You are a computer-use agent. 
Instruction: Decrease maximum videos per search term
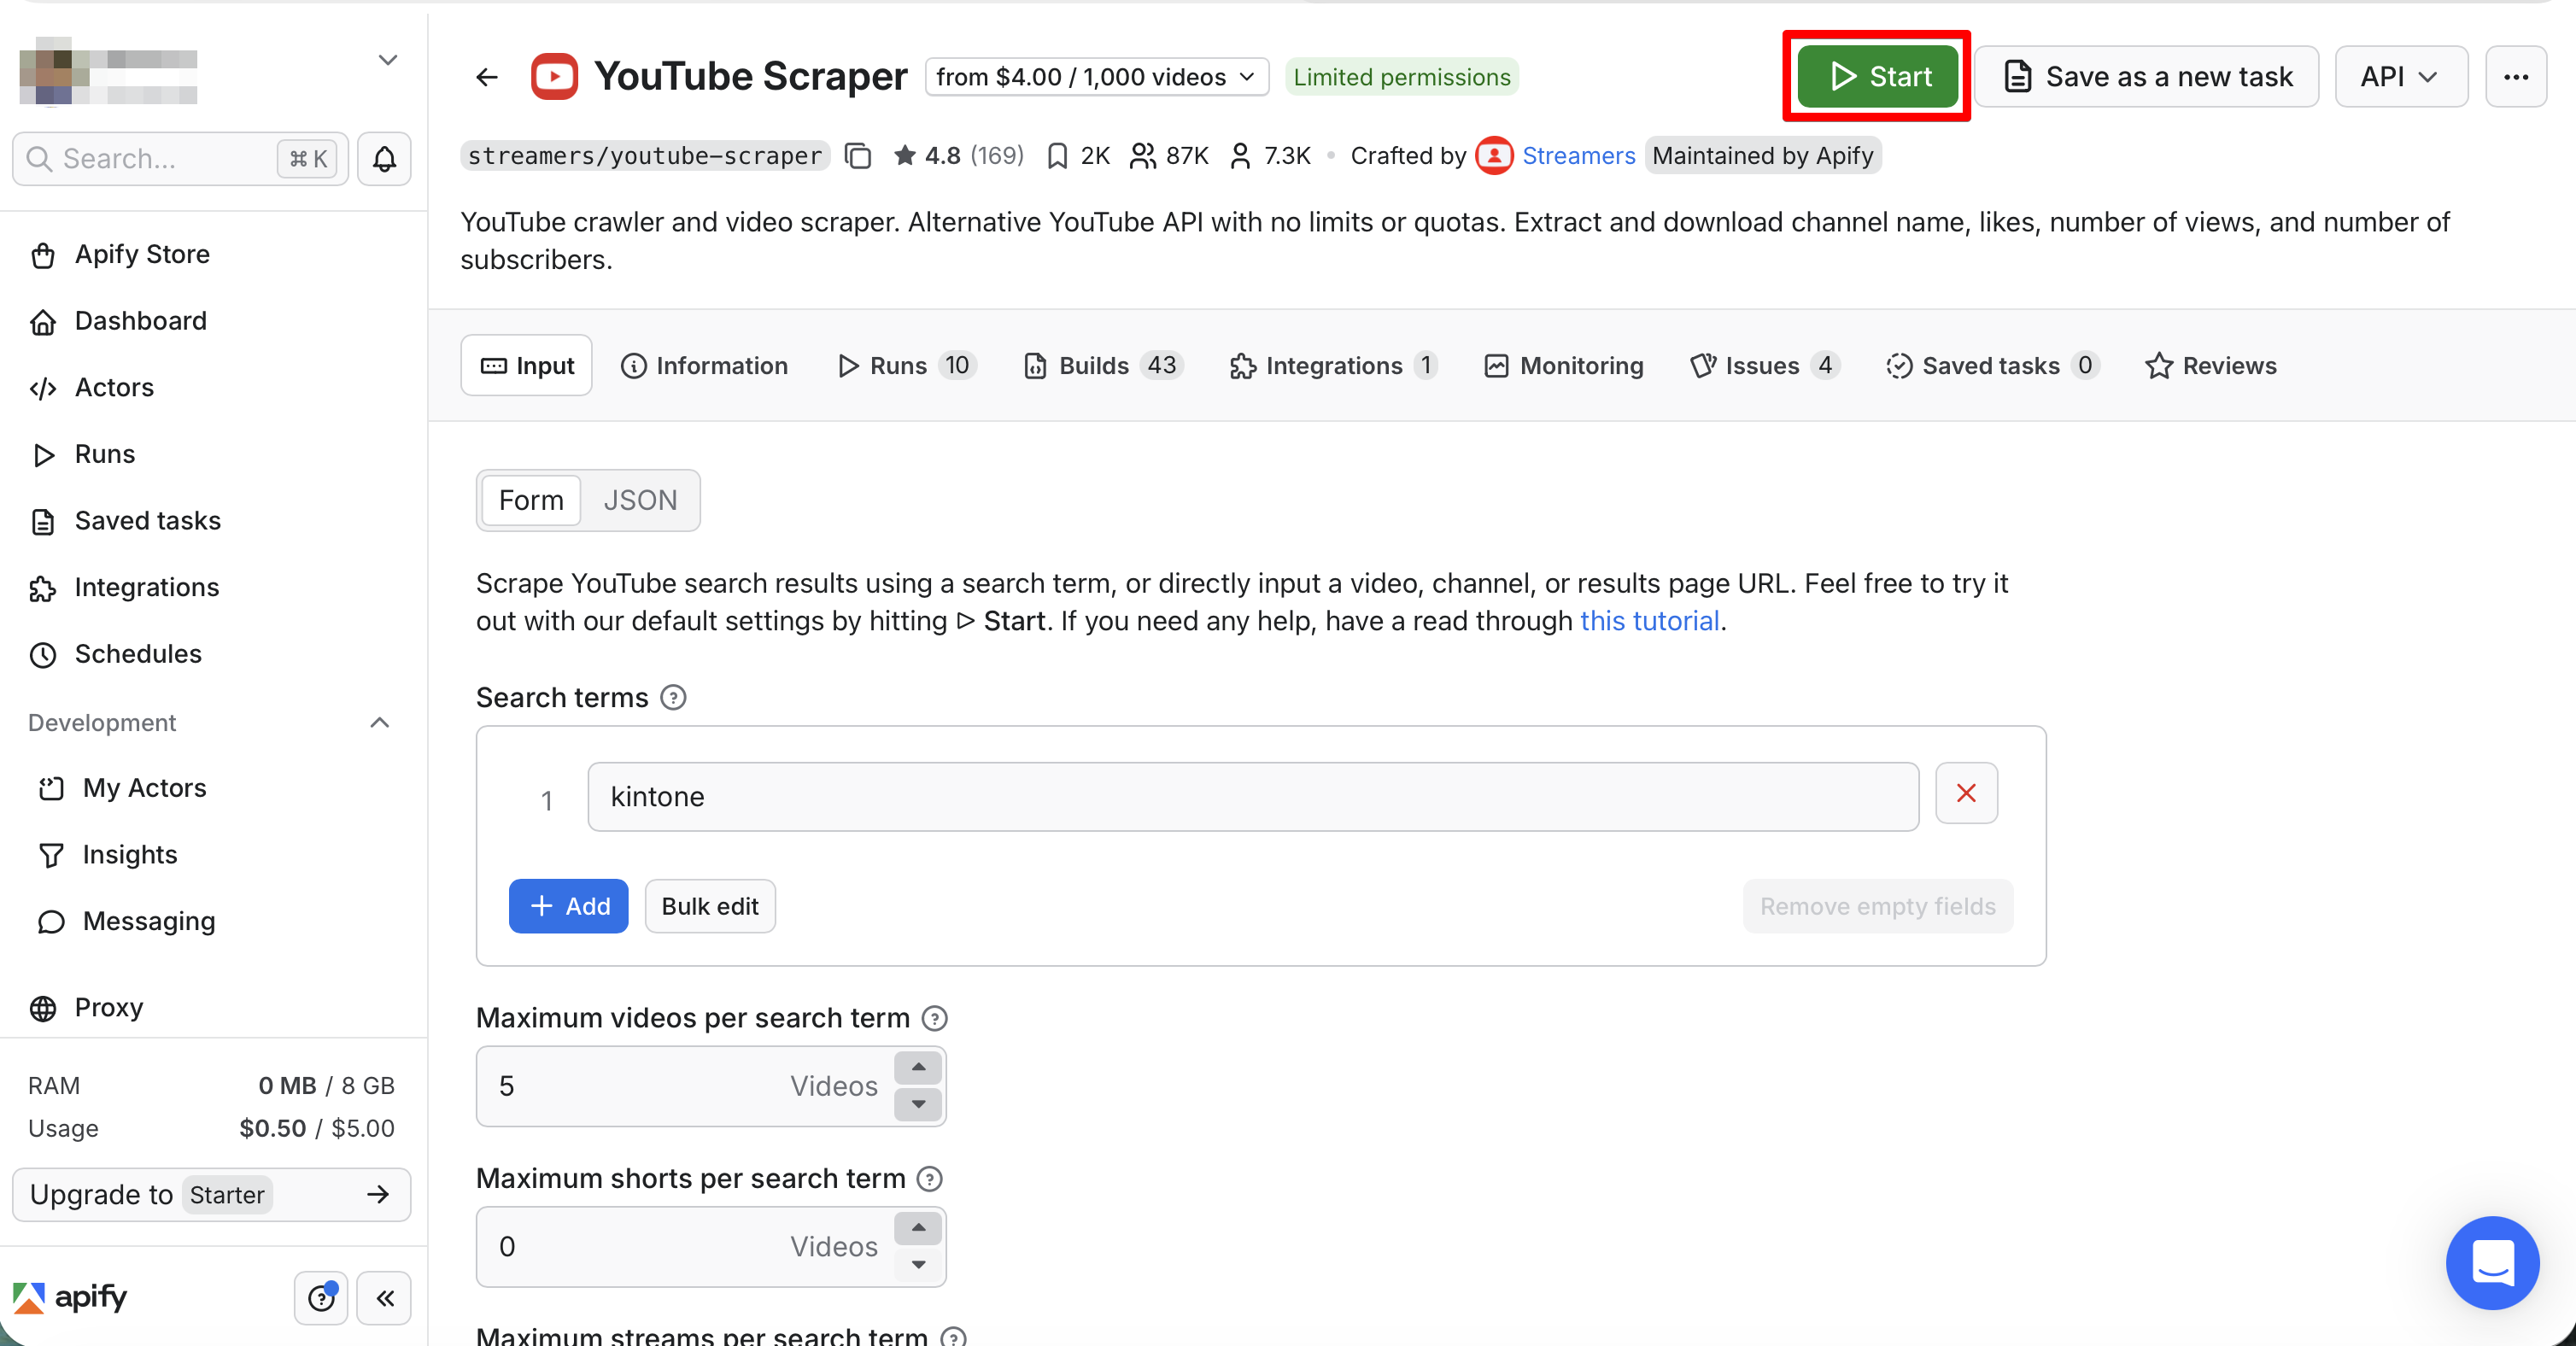[x=918, y=1104]
